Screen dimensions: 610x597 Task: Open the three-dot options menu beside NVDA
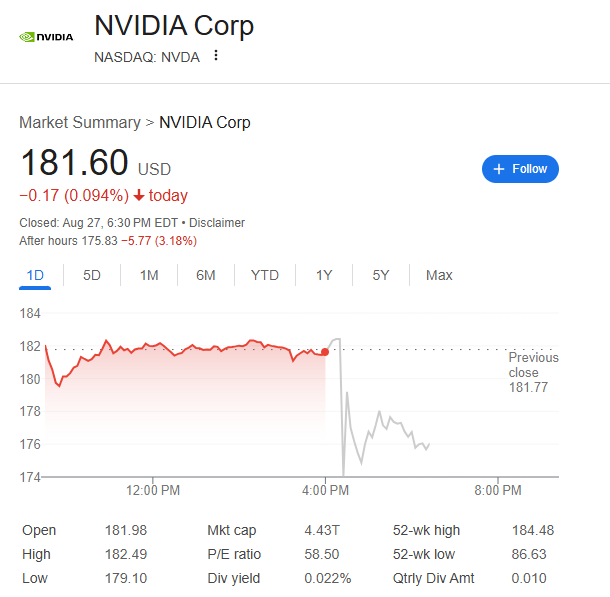point(215,56)
